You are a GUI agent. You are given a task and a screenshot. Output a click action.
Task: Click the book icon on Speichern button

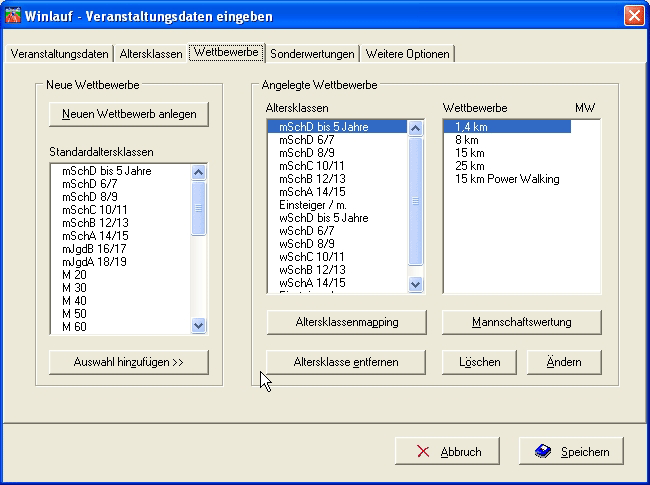(543, 451)
